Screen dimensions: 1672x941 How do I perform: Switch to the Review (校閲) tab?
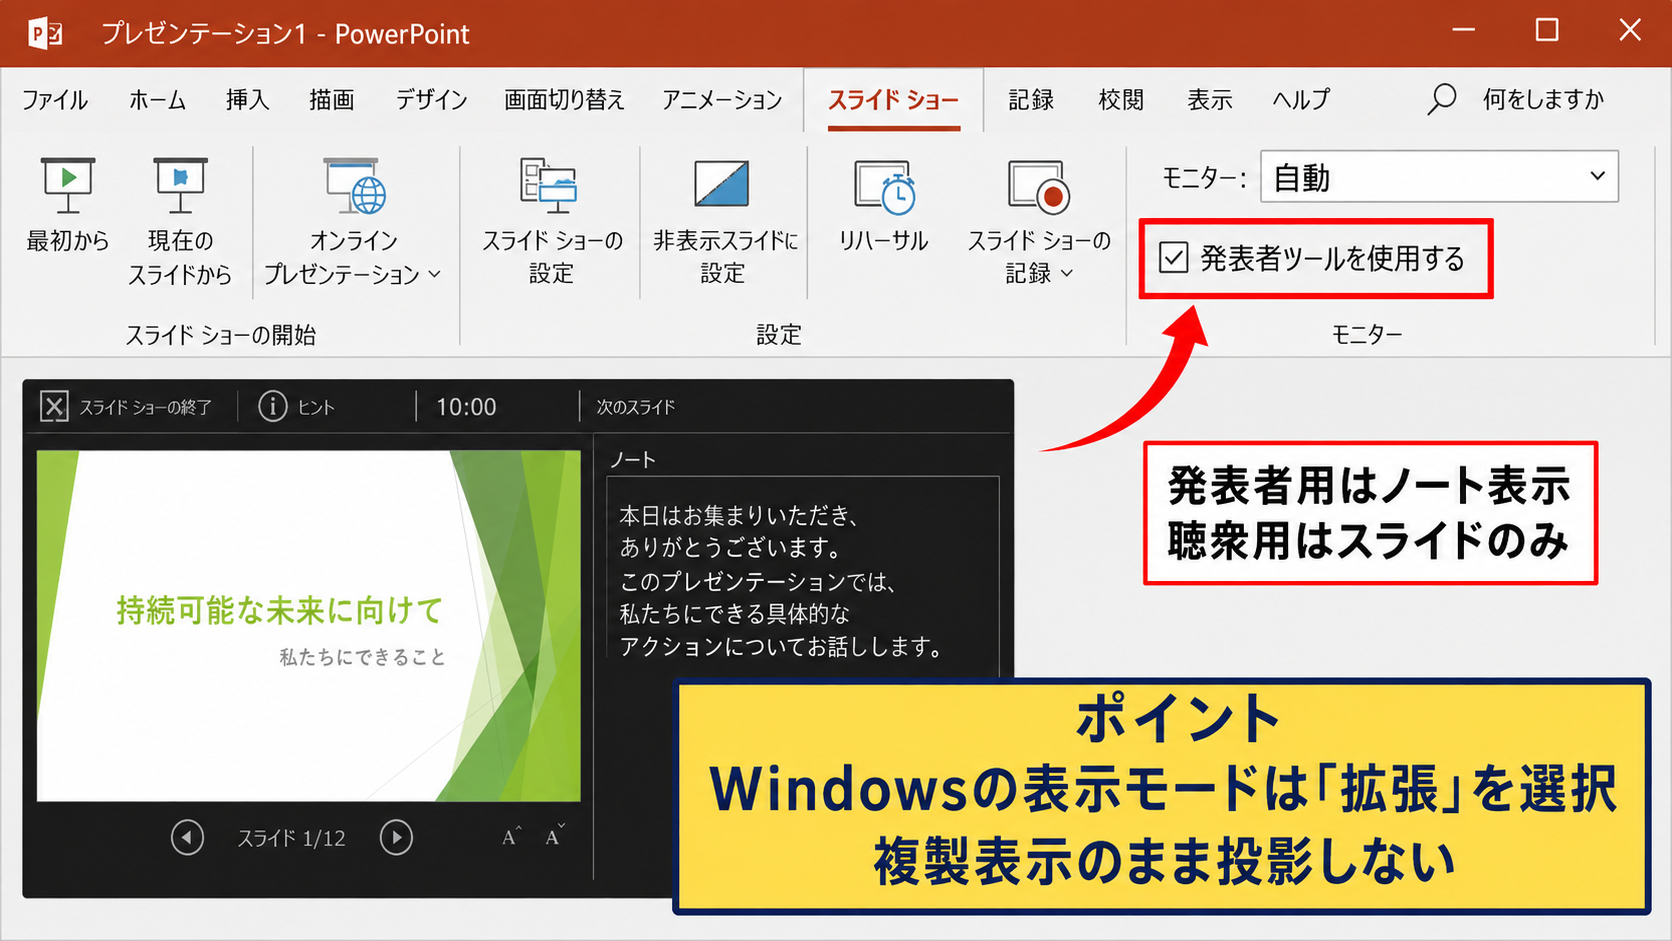tap(1120, 100)
